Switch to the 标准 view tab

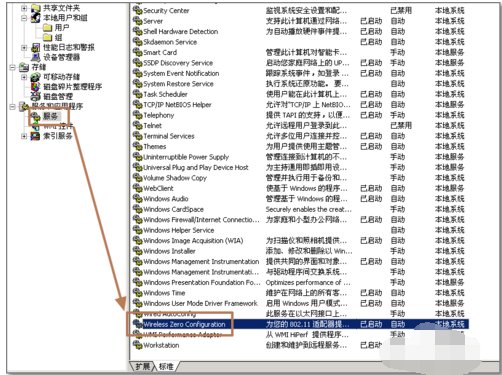click(x=166, y=367)
